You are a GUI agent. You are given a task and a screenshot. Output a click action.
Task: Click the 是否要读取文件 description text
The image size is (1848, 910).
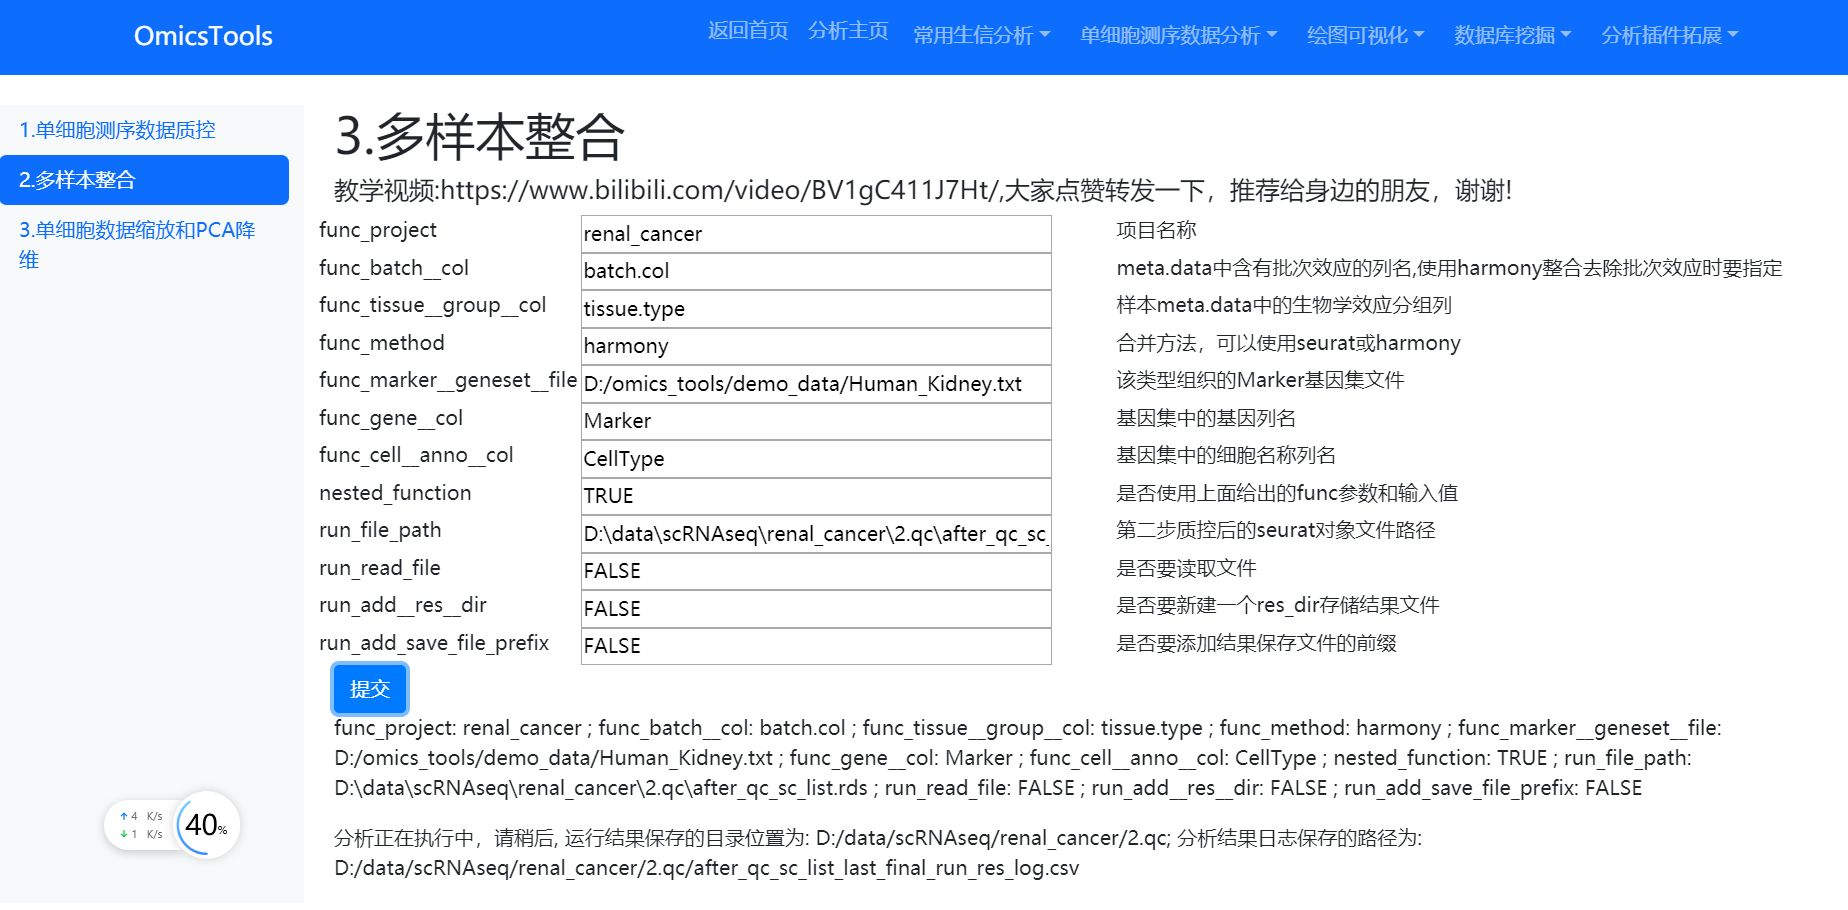pos(1186,568)
